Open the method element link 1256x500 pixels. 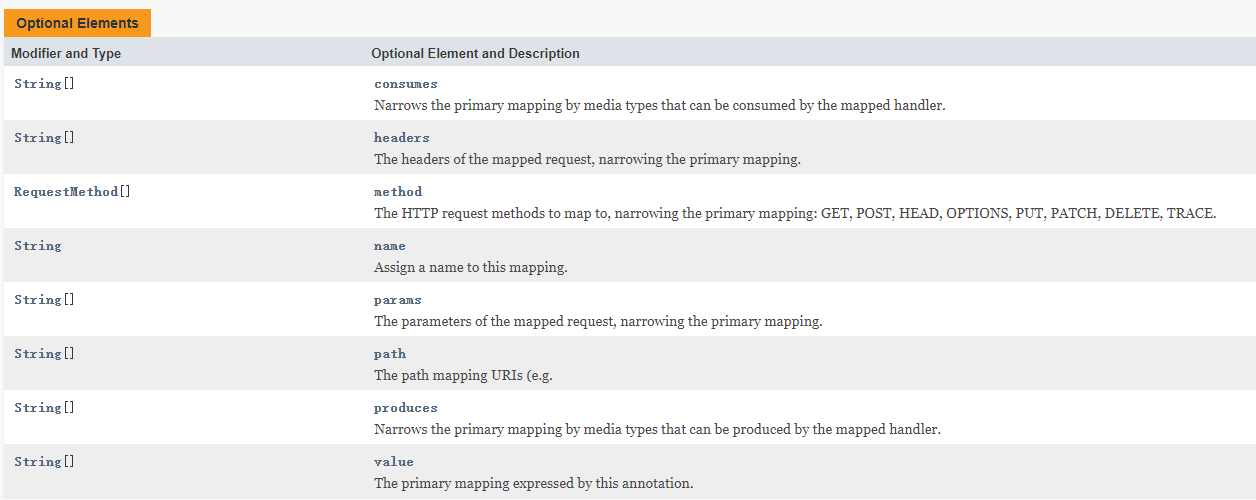point(398,192)
